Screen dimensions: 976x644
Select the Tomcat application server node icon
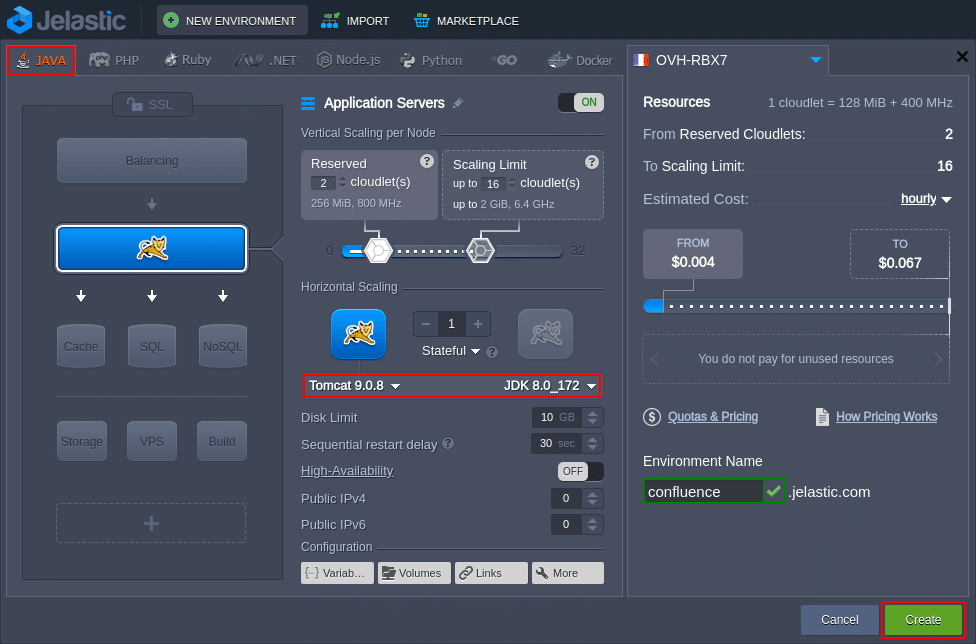[x=151, y=249]
